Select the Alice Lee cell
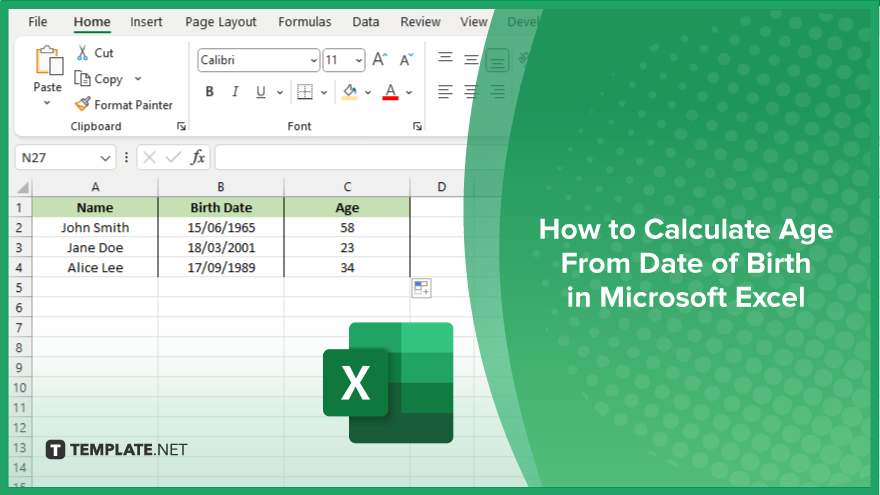Image resolution: width=880 pixels, height=495 pixels. tap(95, 267)
